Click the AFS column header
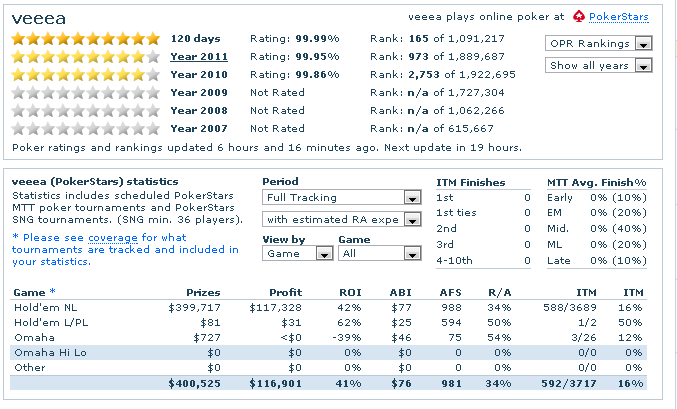 tap(451, 292)
